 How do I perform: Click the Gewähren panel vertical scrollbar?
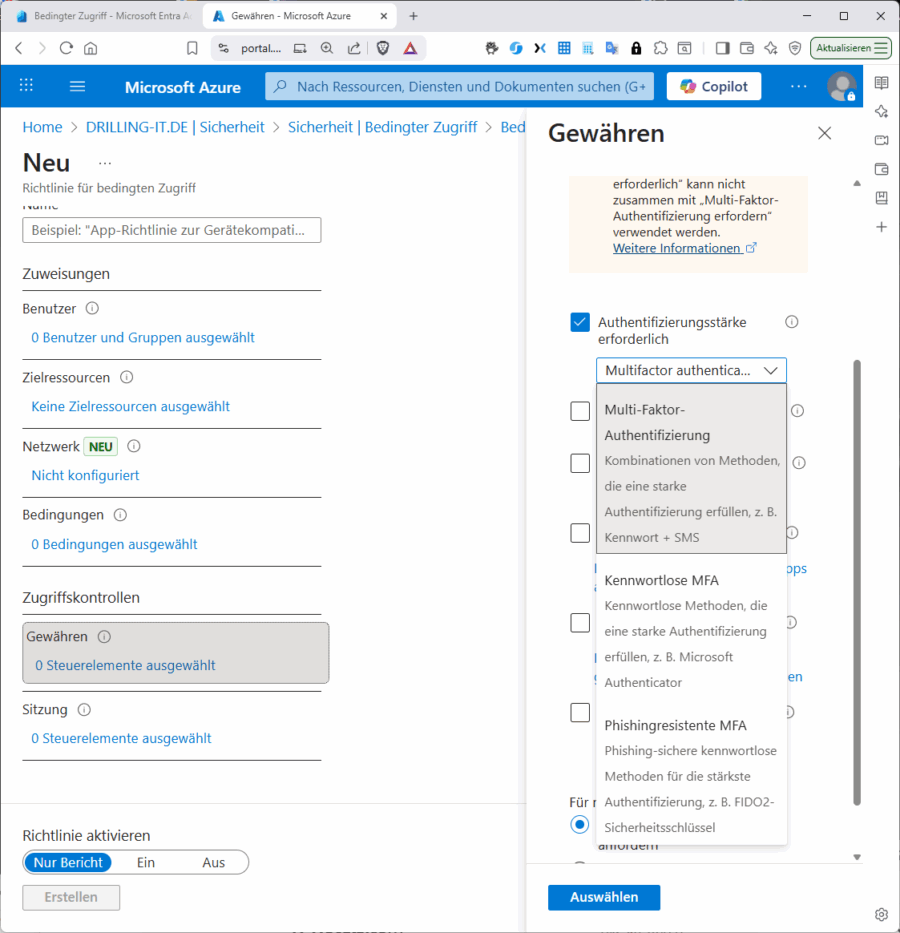pyautogui.click(x=857, y=582)
